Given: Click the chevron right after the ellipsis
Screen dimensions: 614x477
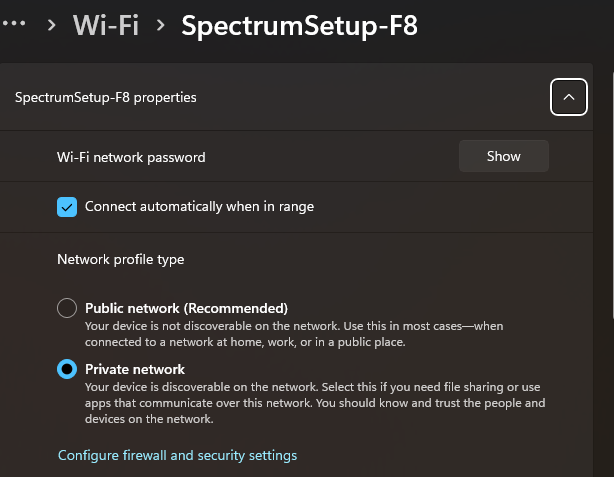Looking at the screenshot, I should coord(50,25).
